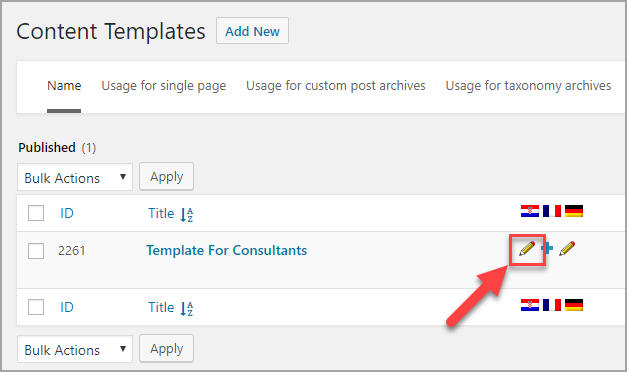Click the French flag in header row

[552, 211]
